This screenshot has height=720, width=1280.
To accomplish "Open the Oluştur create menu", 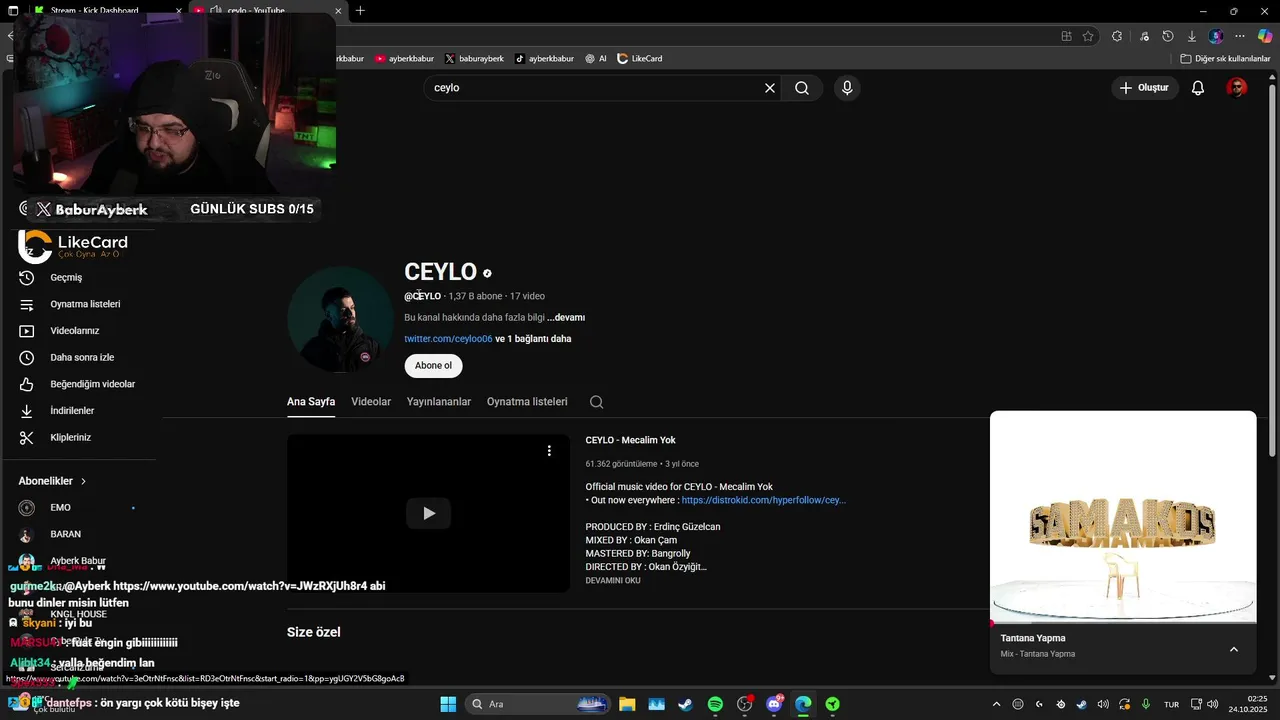I will coord(1145,88).
